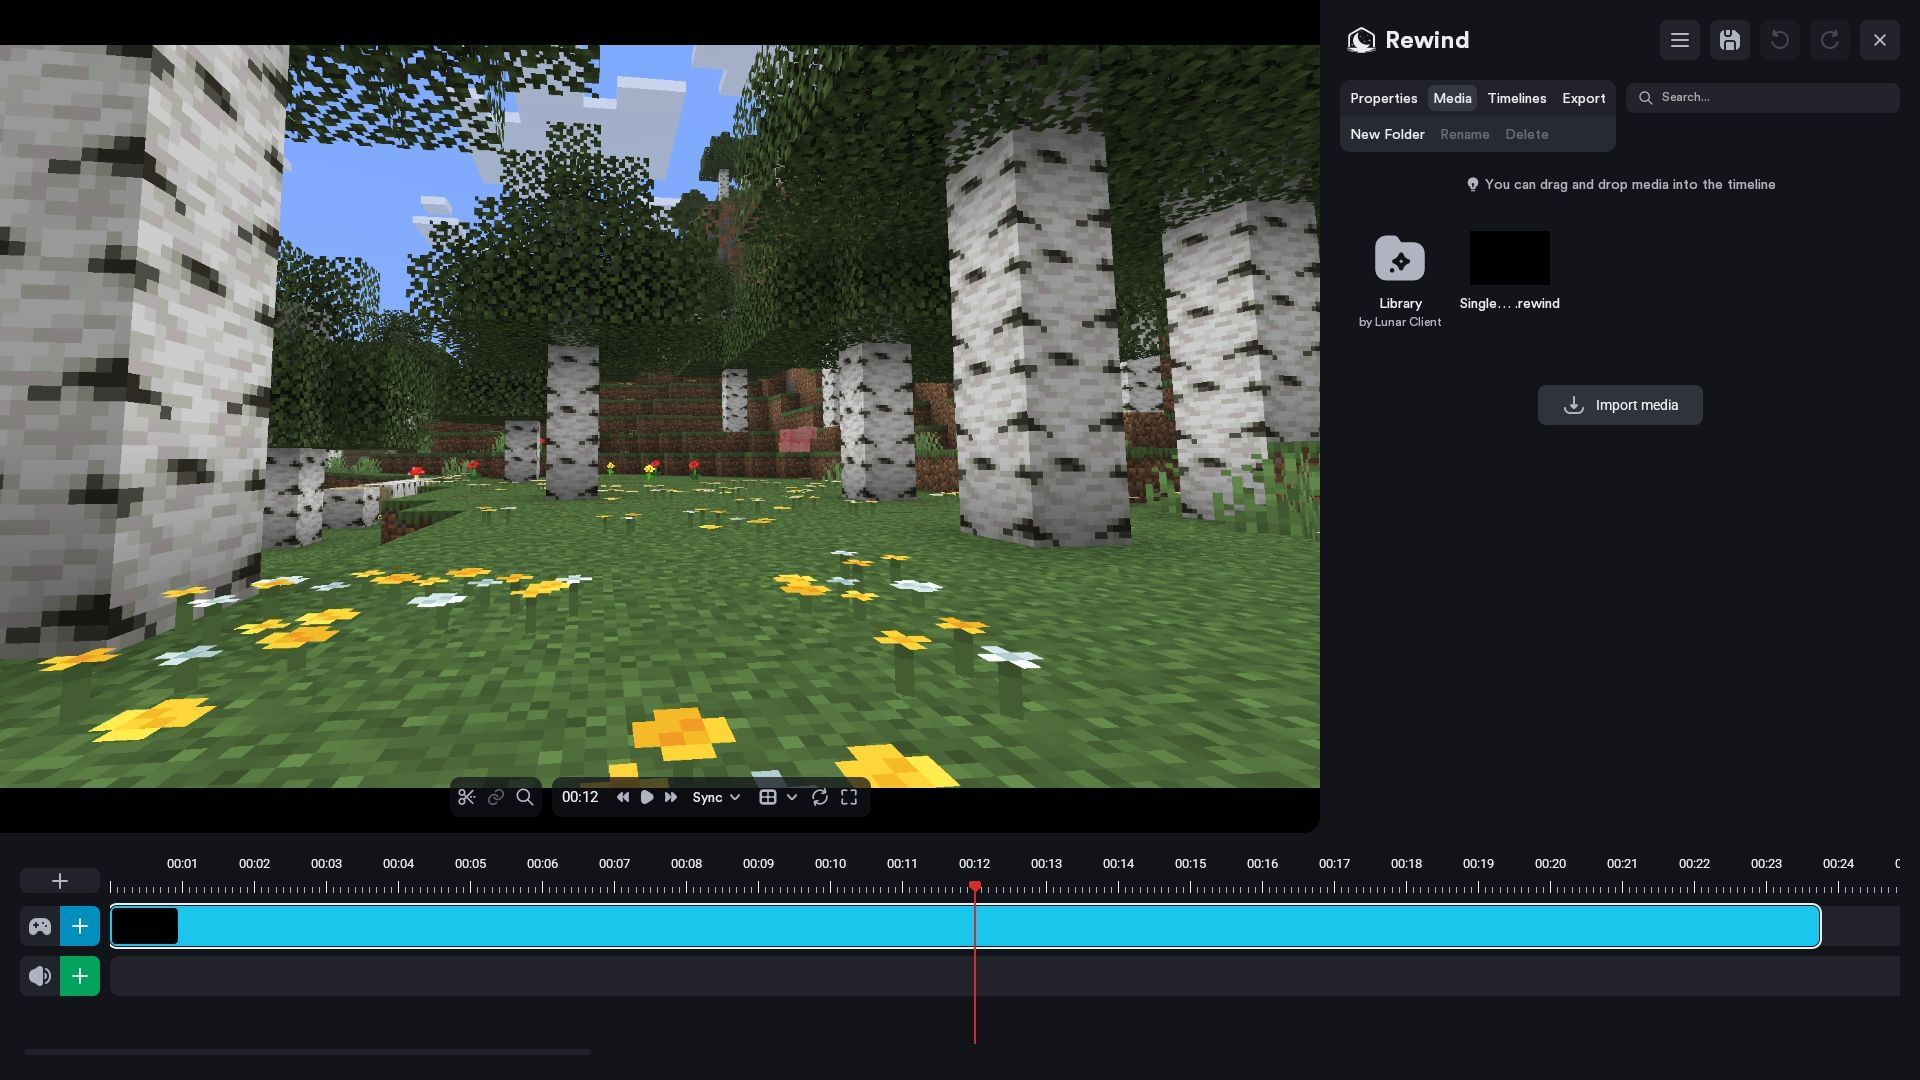
Task: Click the Delete option
Action: (x=1527, y=134)
